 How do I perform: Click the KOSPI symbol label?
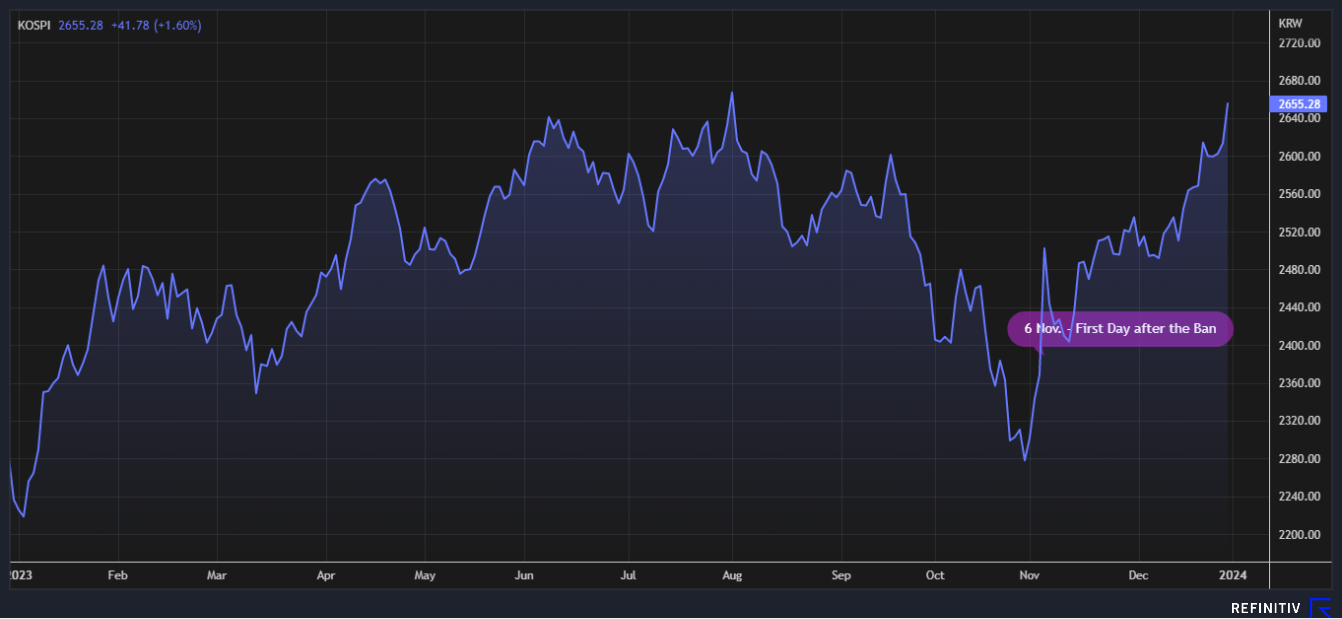pyautogui.click(x=35, y=25)
